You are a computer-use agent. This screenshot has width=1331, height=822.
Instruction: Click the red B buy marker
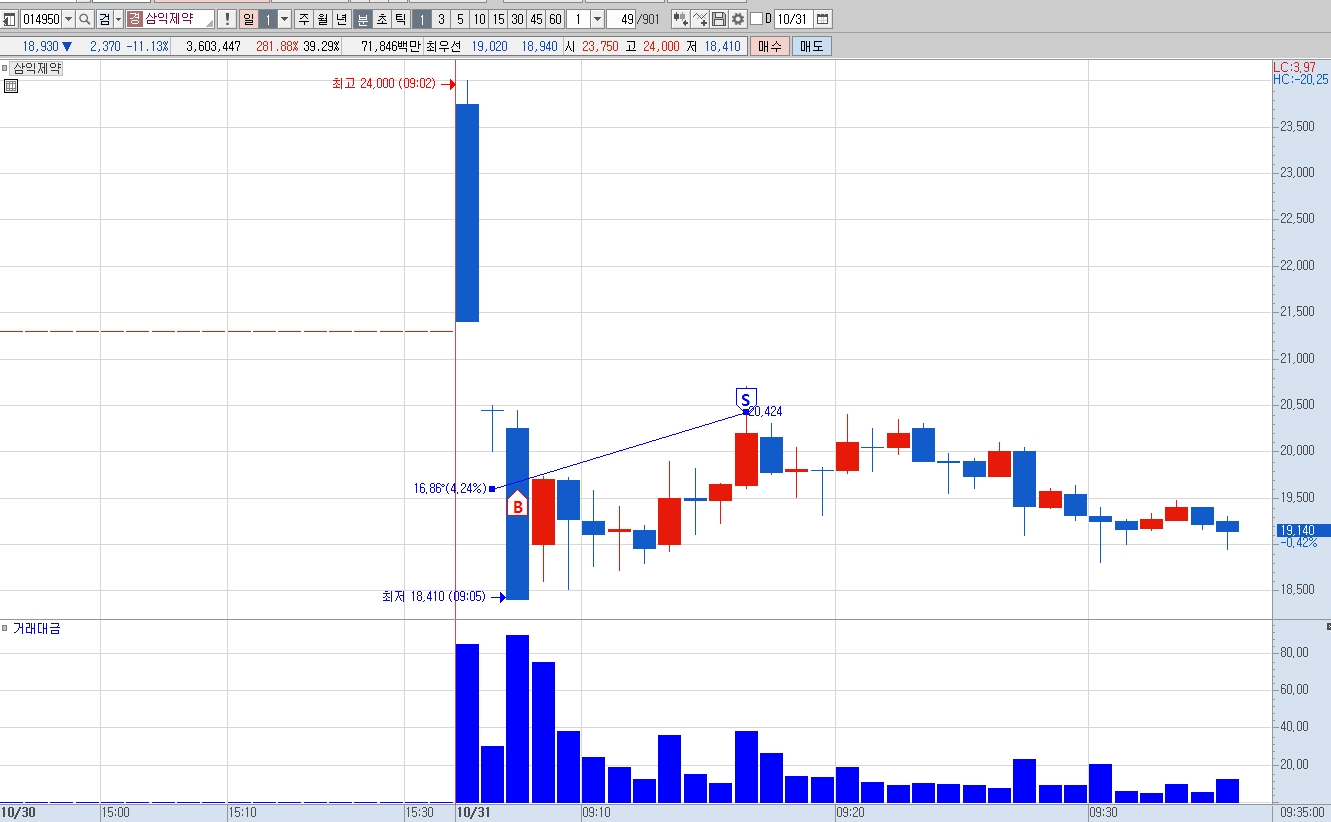(517, 506)
